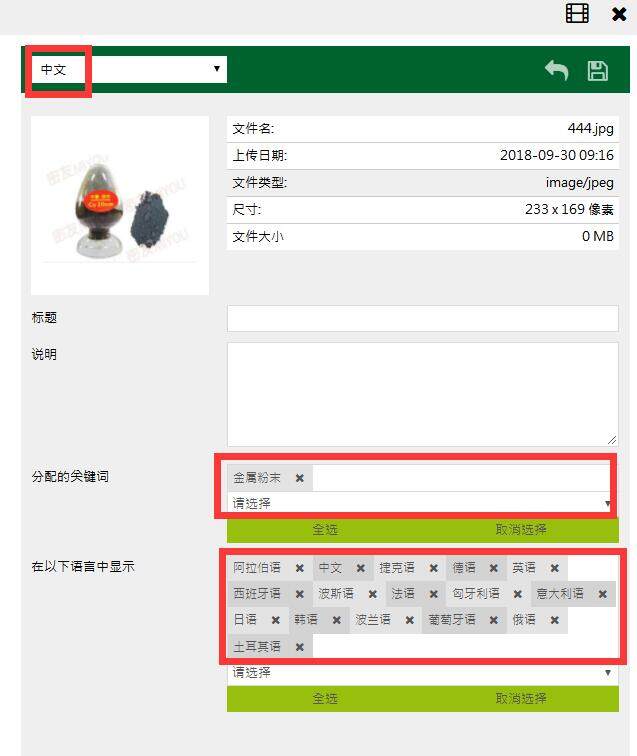Open the 中文 language dropdown
637x756 pixels.
pos(129,69)
